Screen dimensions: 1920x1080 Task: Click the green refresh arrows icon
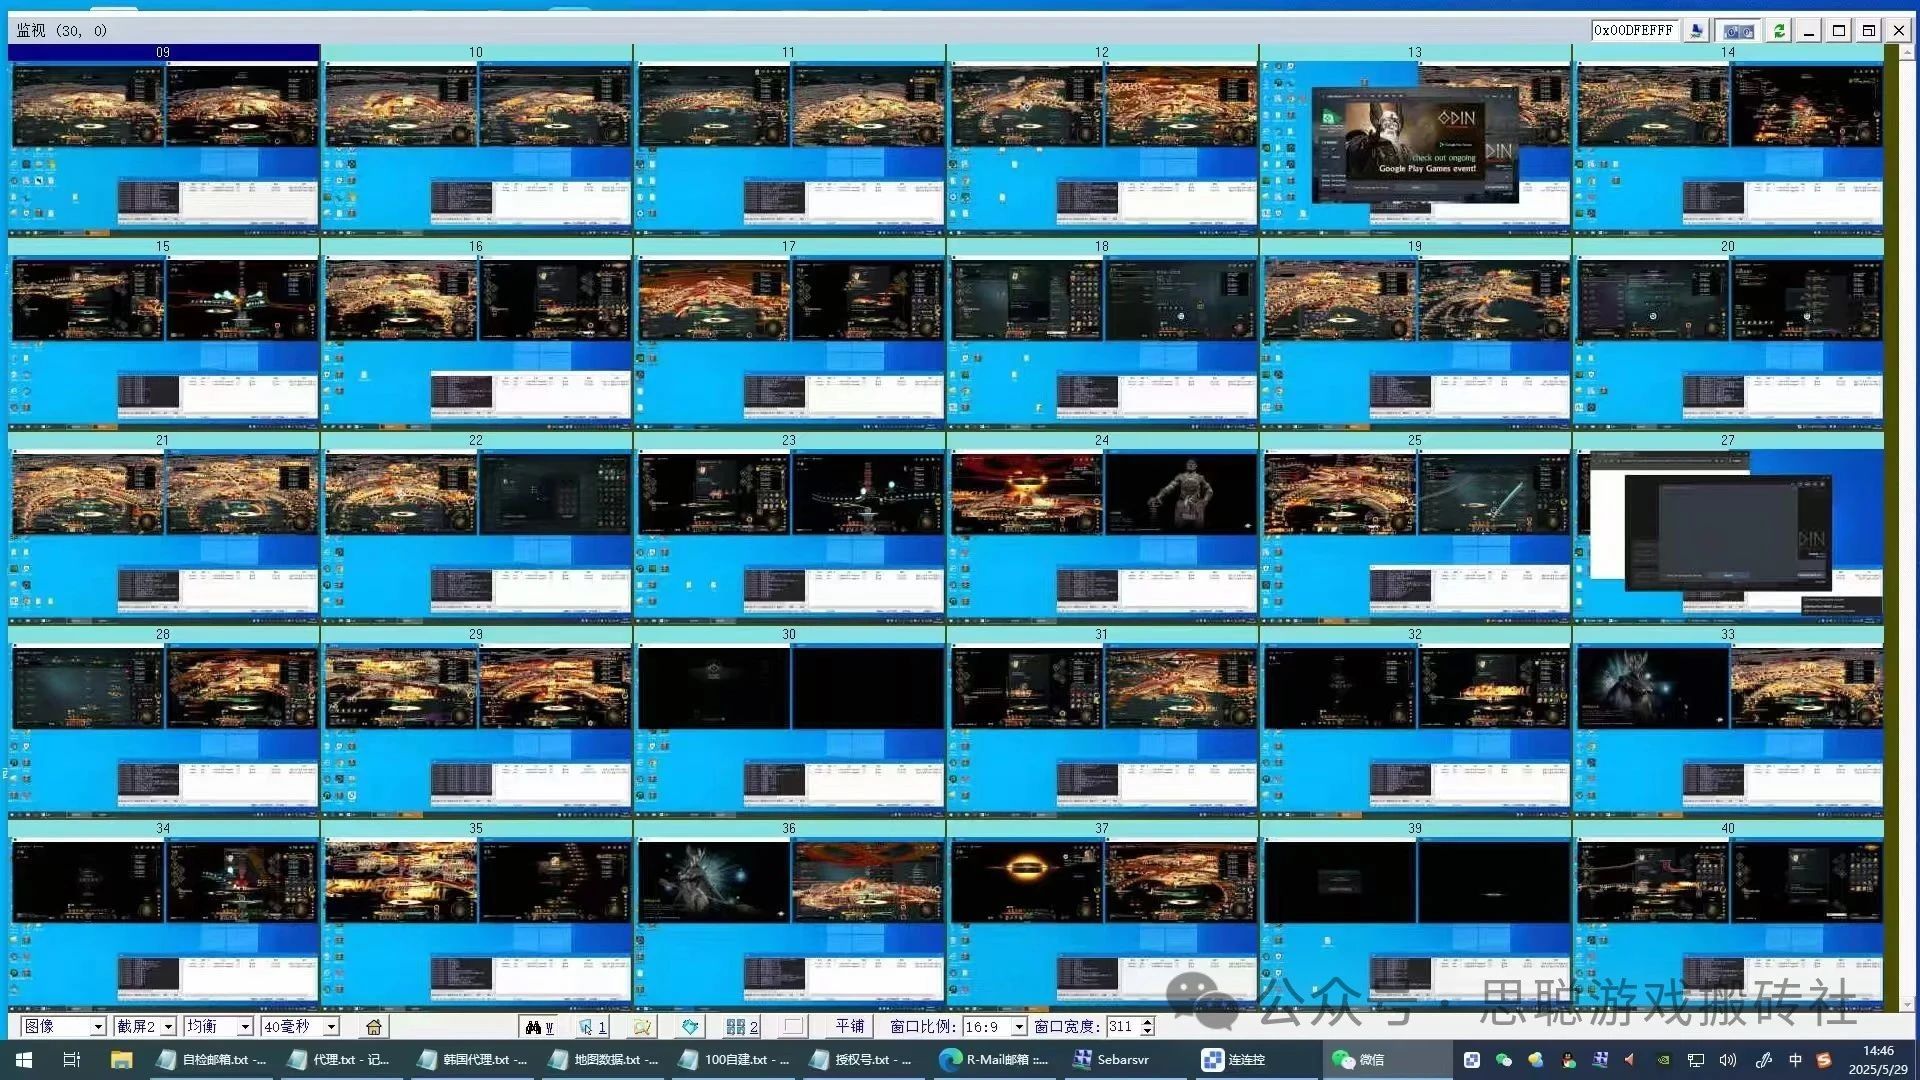(1779, 31)
